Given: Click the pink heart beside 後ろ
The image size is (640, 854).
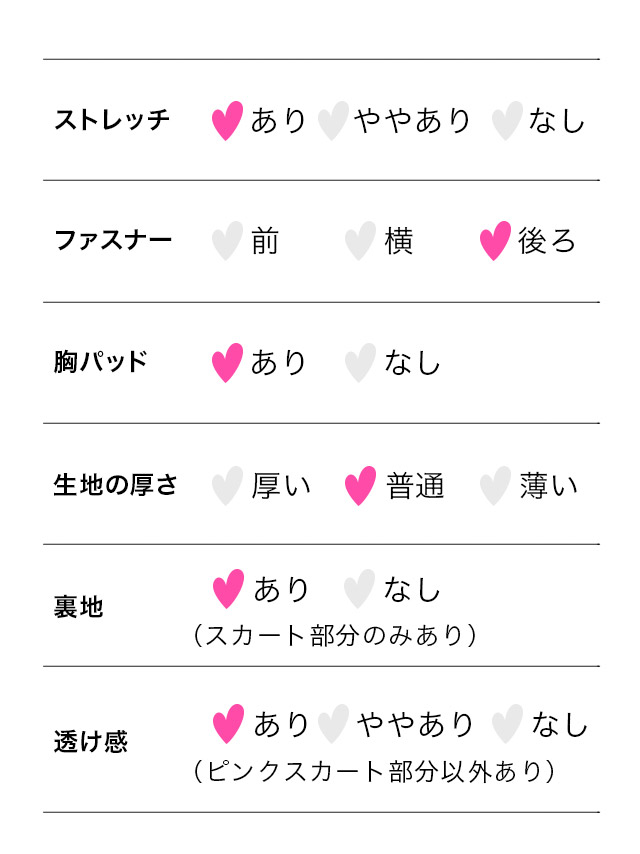Looking at the screenshot, I should [495, 241].
